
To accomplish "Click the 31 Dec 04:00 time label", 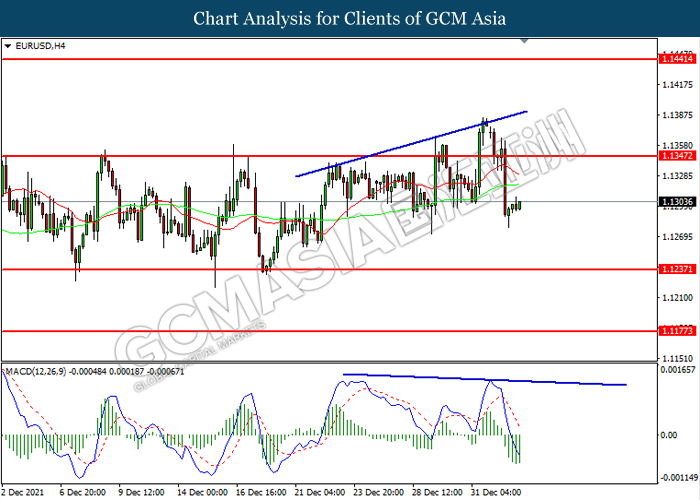I will [x=496, y=492].
